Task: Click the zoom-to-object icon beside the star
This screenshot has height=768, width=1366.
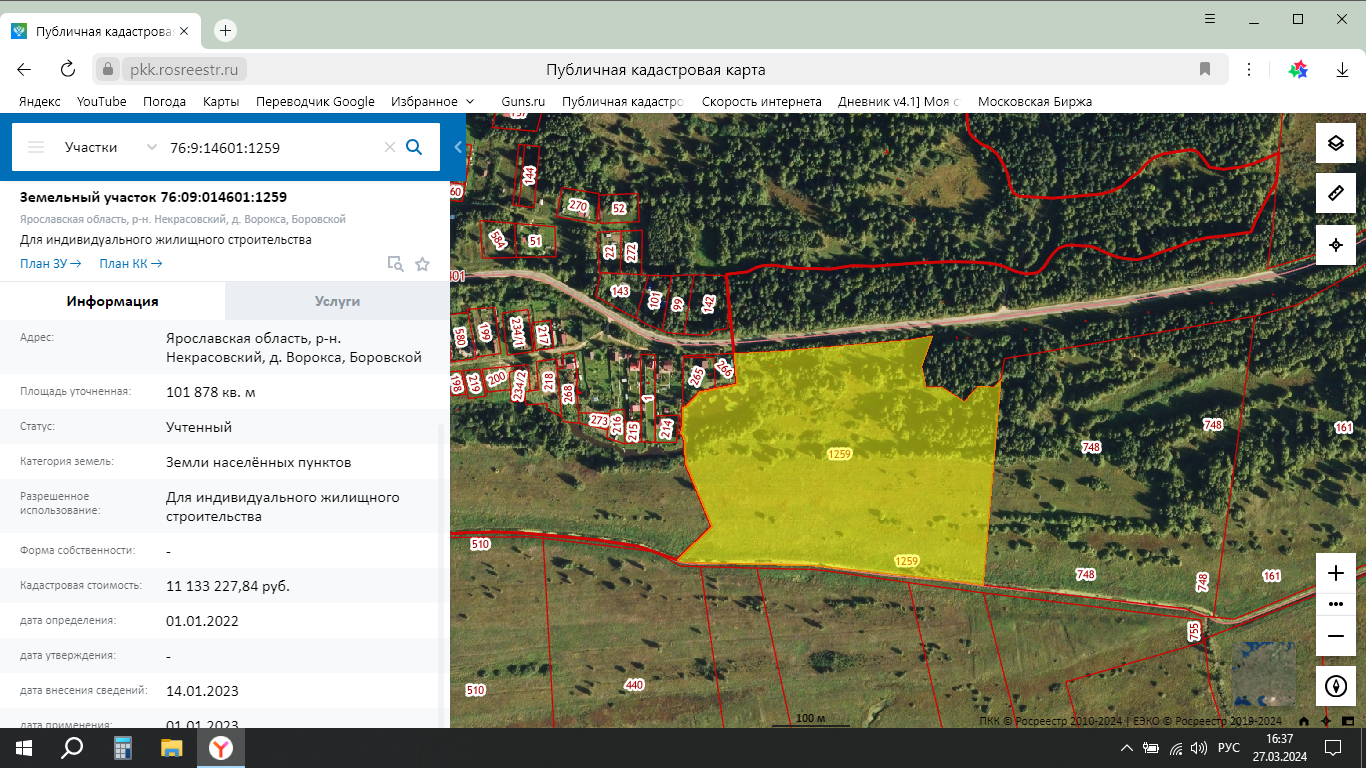Action: point(396,264)
